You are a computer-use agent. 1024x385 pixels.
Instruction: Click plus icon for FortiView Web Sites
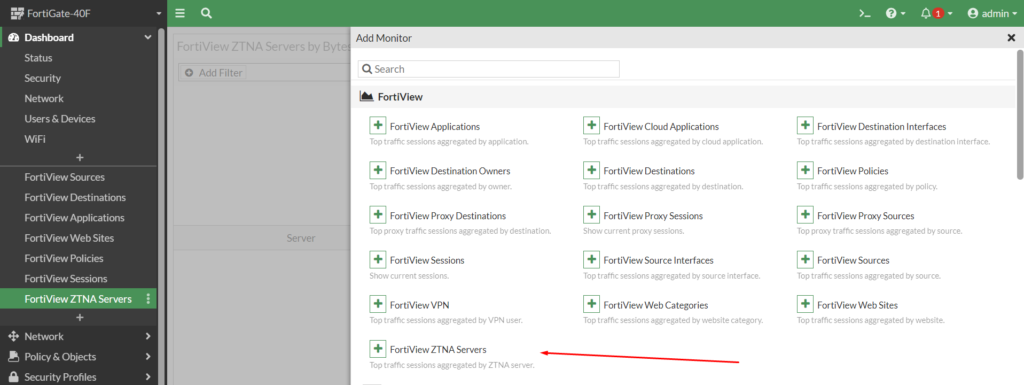pos(805,304)
